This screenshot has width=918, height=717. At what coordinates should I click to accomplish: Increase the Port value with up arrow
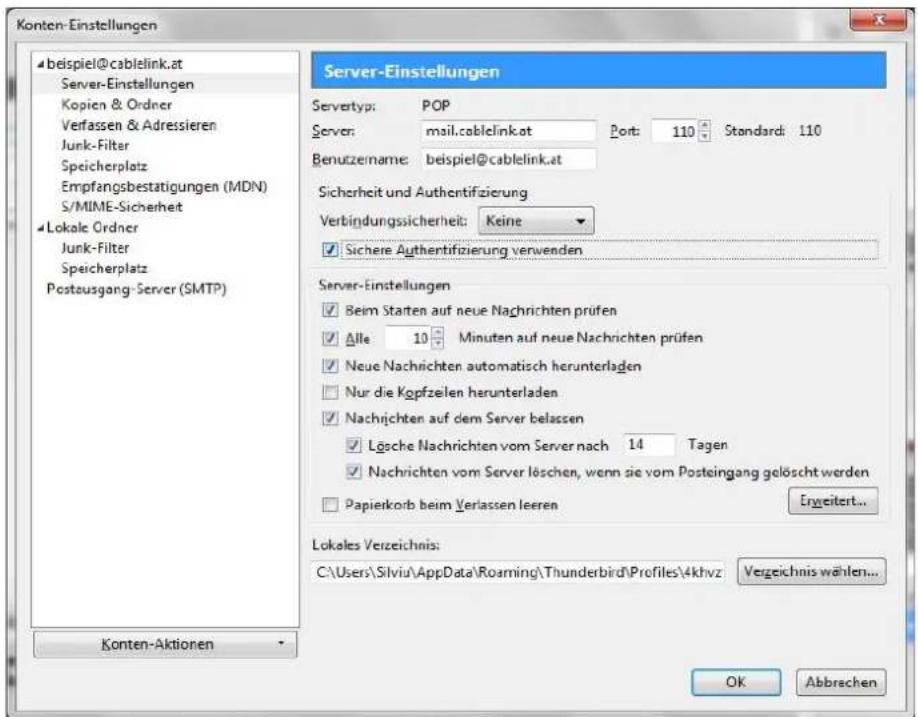[705, 125]
